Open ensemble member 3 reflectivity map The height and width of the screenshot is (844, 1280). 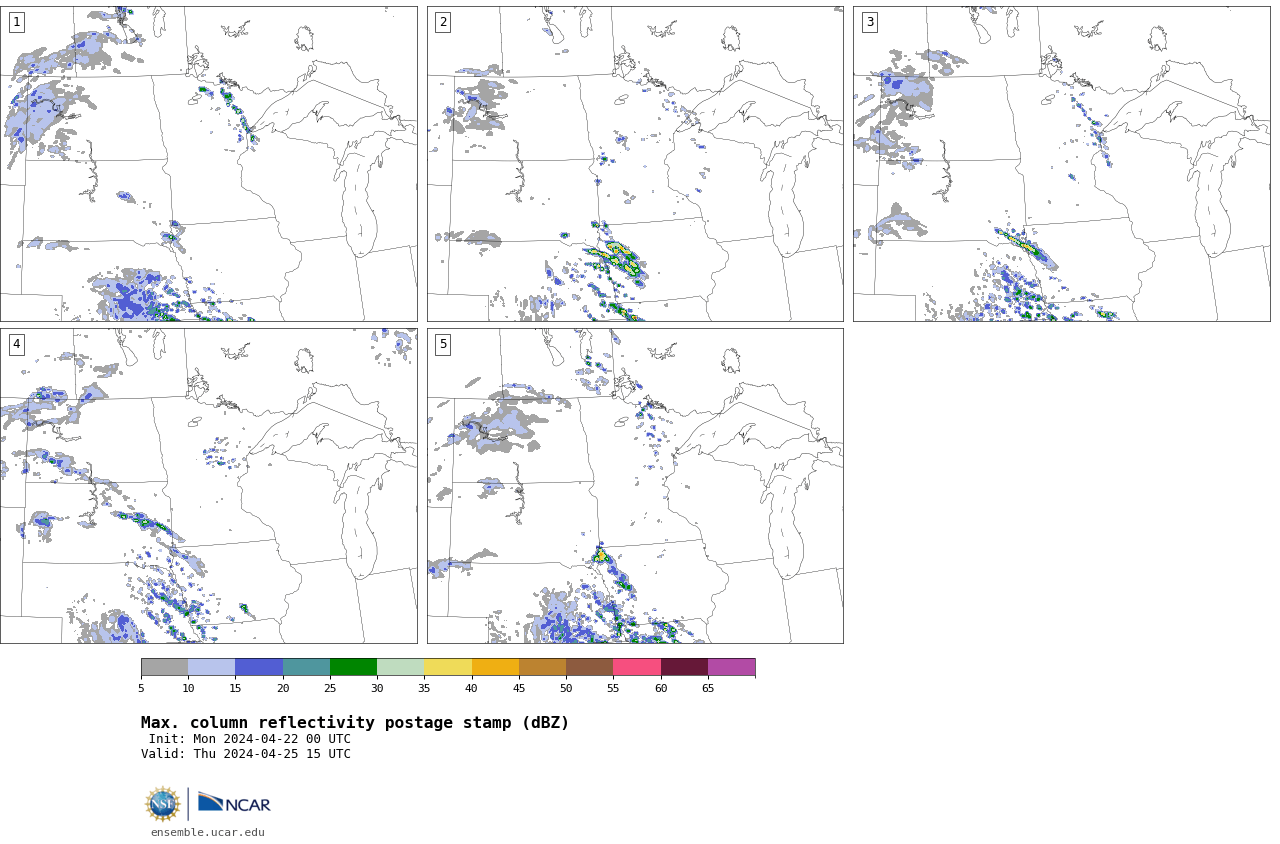pyautogui.click(x=1061, y=164)
